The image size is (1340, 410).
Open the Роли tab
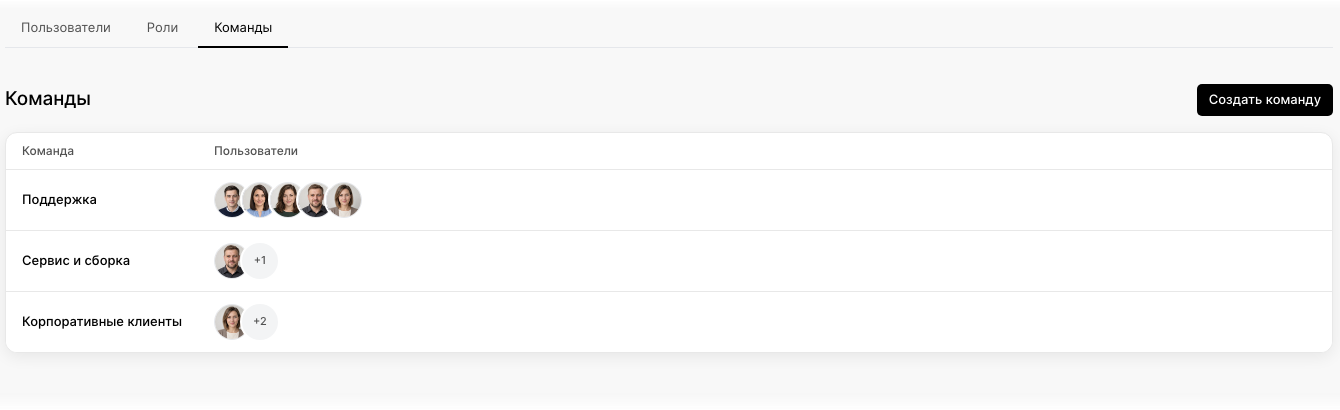point(162,28)
